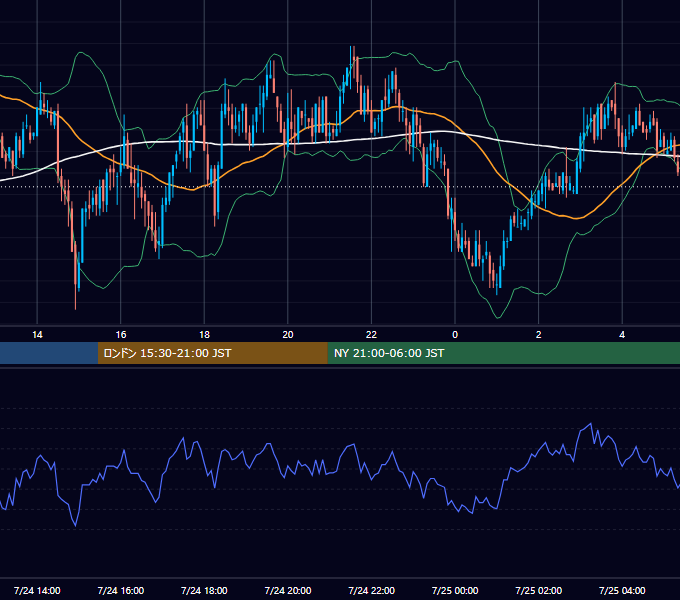Click the NY 21:00-06:00 JST session bar
Image resolution: width=680 pixels, height=600 pixels.
pos(503,353)
